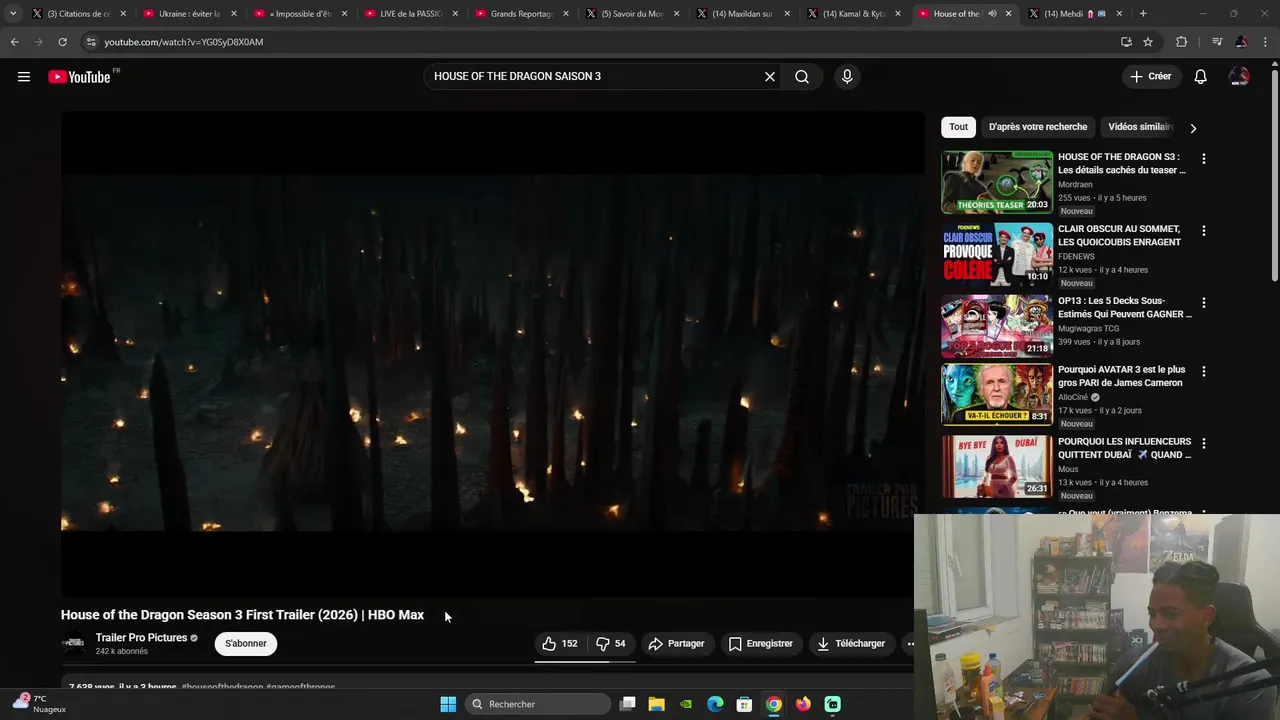Open the tab search dropdown arrow
The width and height of the screenshot is (1280, 720).
pyautogui.click(x=13, y=14)
